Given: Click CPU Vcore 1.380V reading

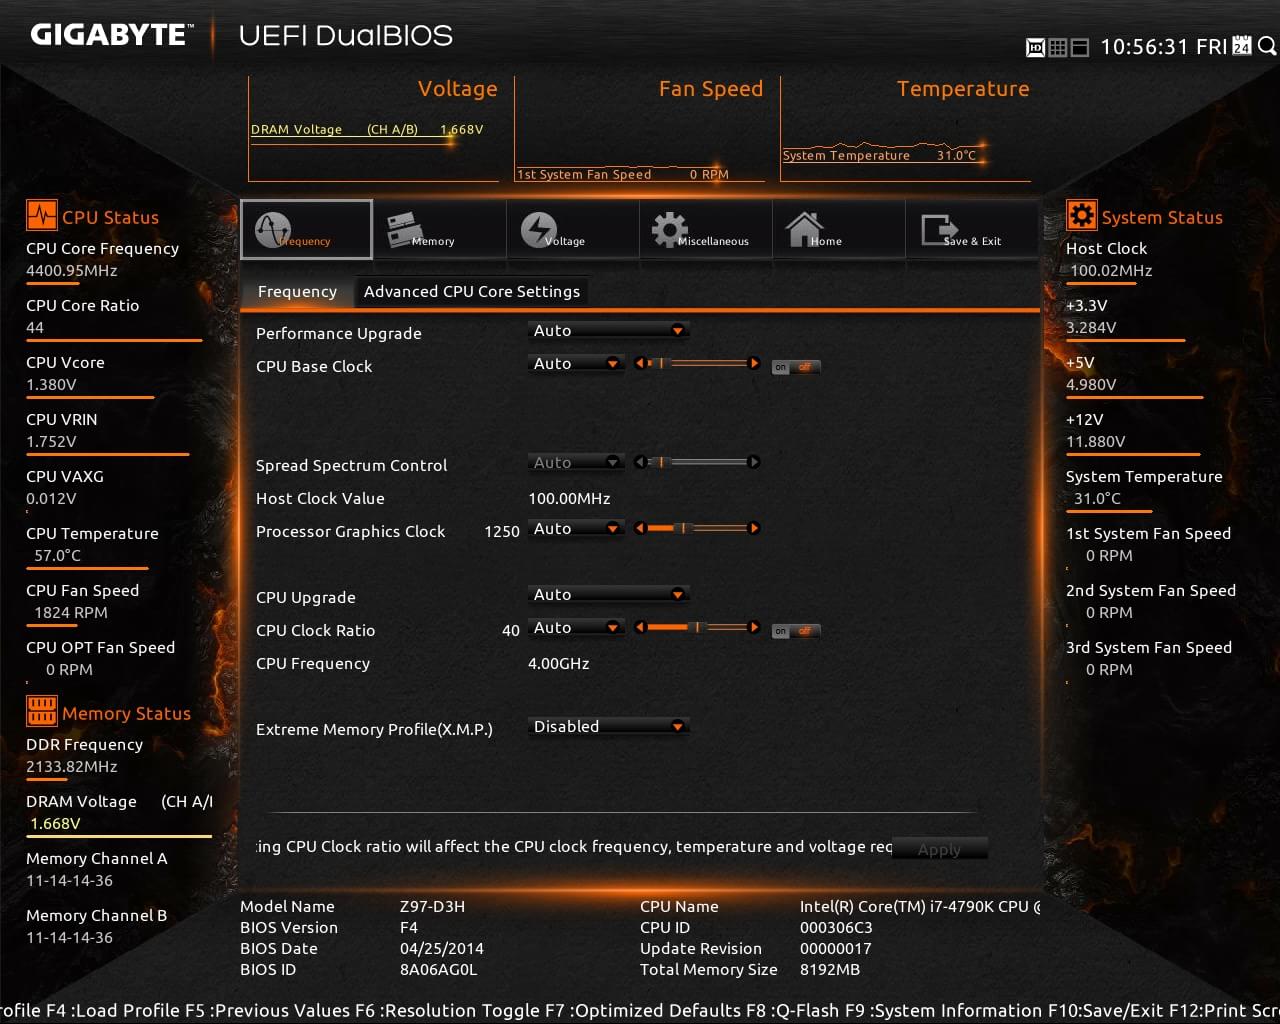Looking at the screenshot, I should [x=51, y=384].
